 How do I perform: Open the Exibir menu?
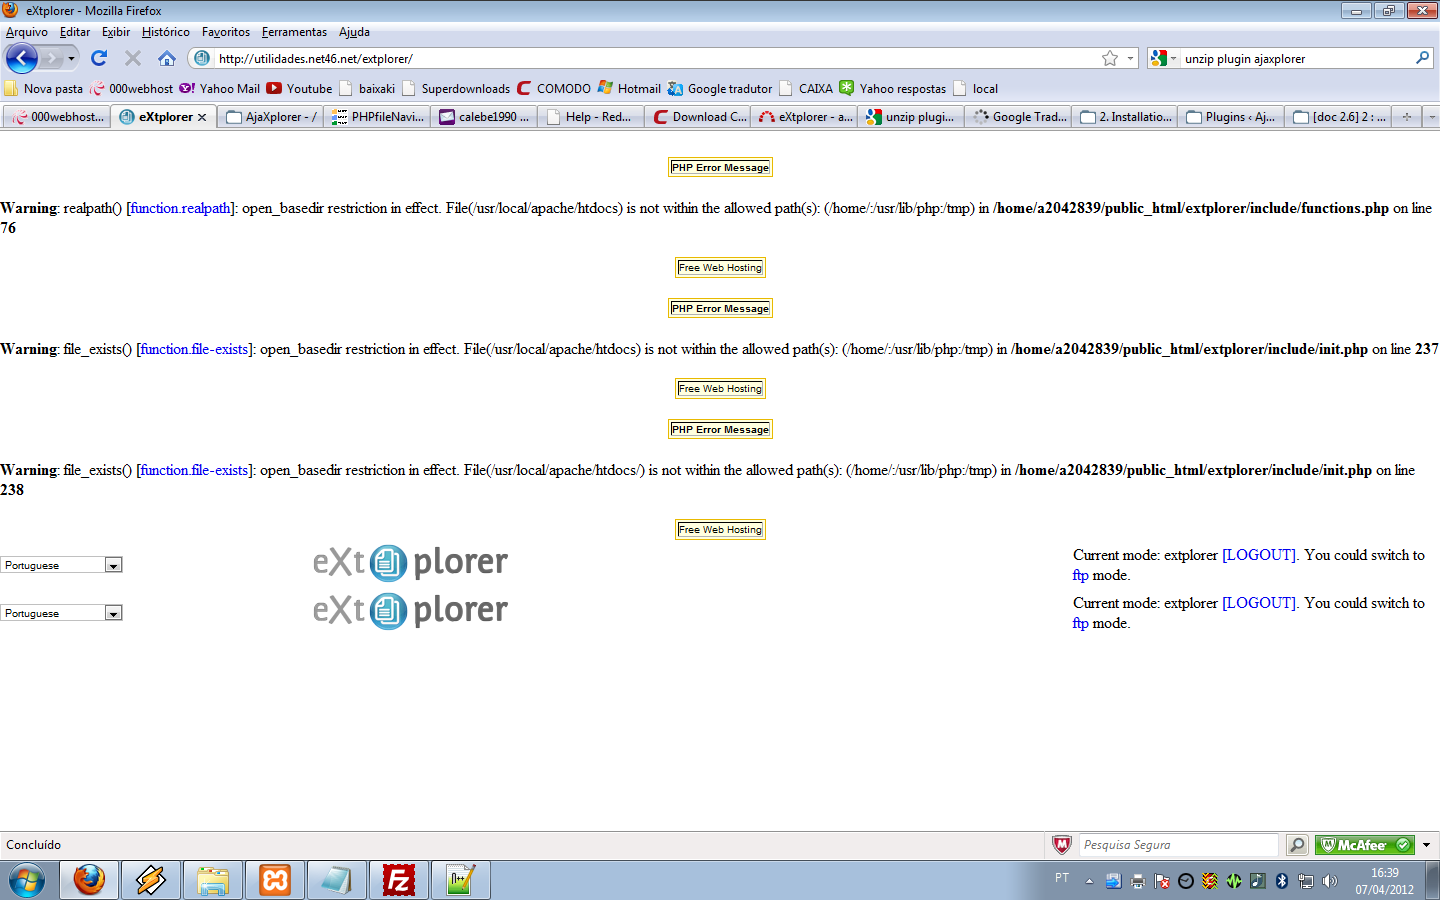click(x=116, y=32)
